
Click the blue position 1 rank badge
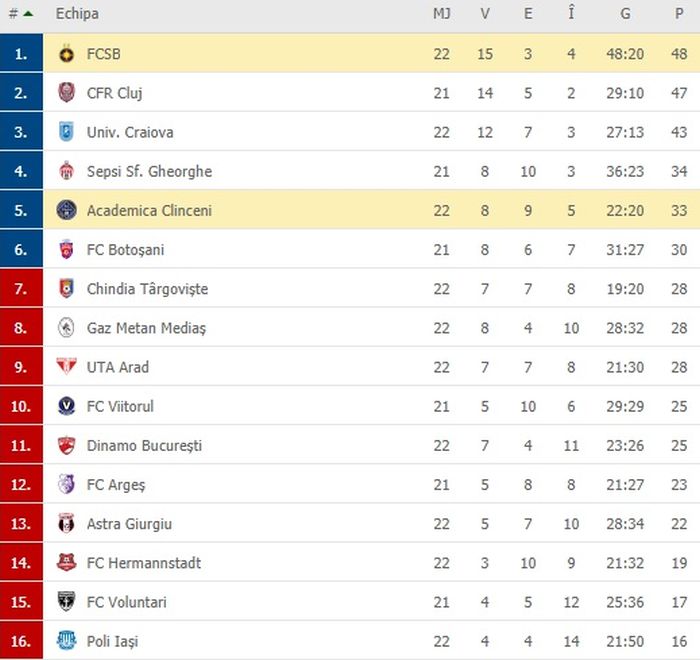[x=21, y=54]
